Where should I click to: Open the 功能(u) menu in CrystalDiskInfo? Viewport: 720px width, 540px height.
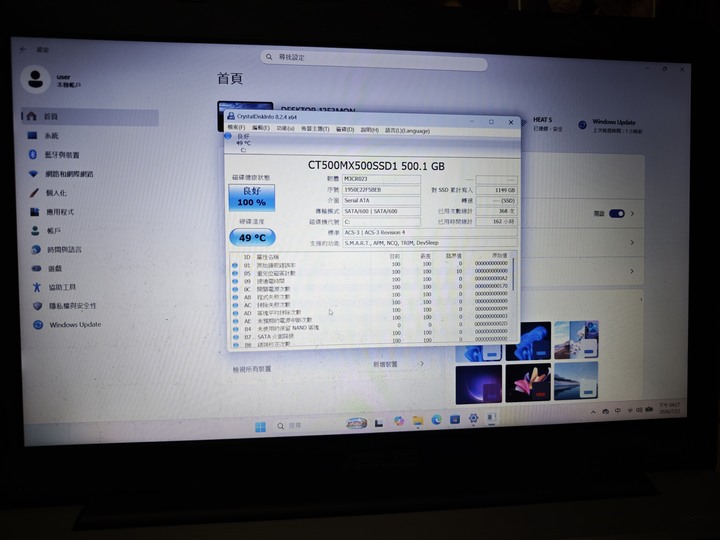coord(285,129)
